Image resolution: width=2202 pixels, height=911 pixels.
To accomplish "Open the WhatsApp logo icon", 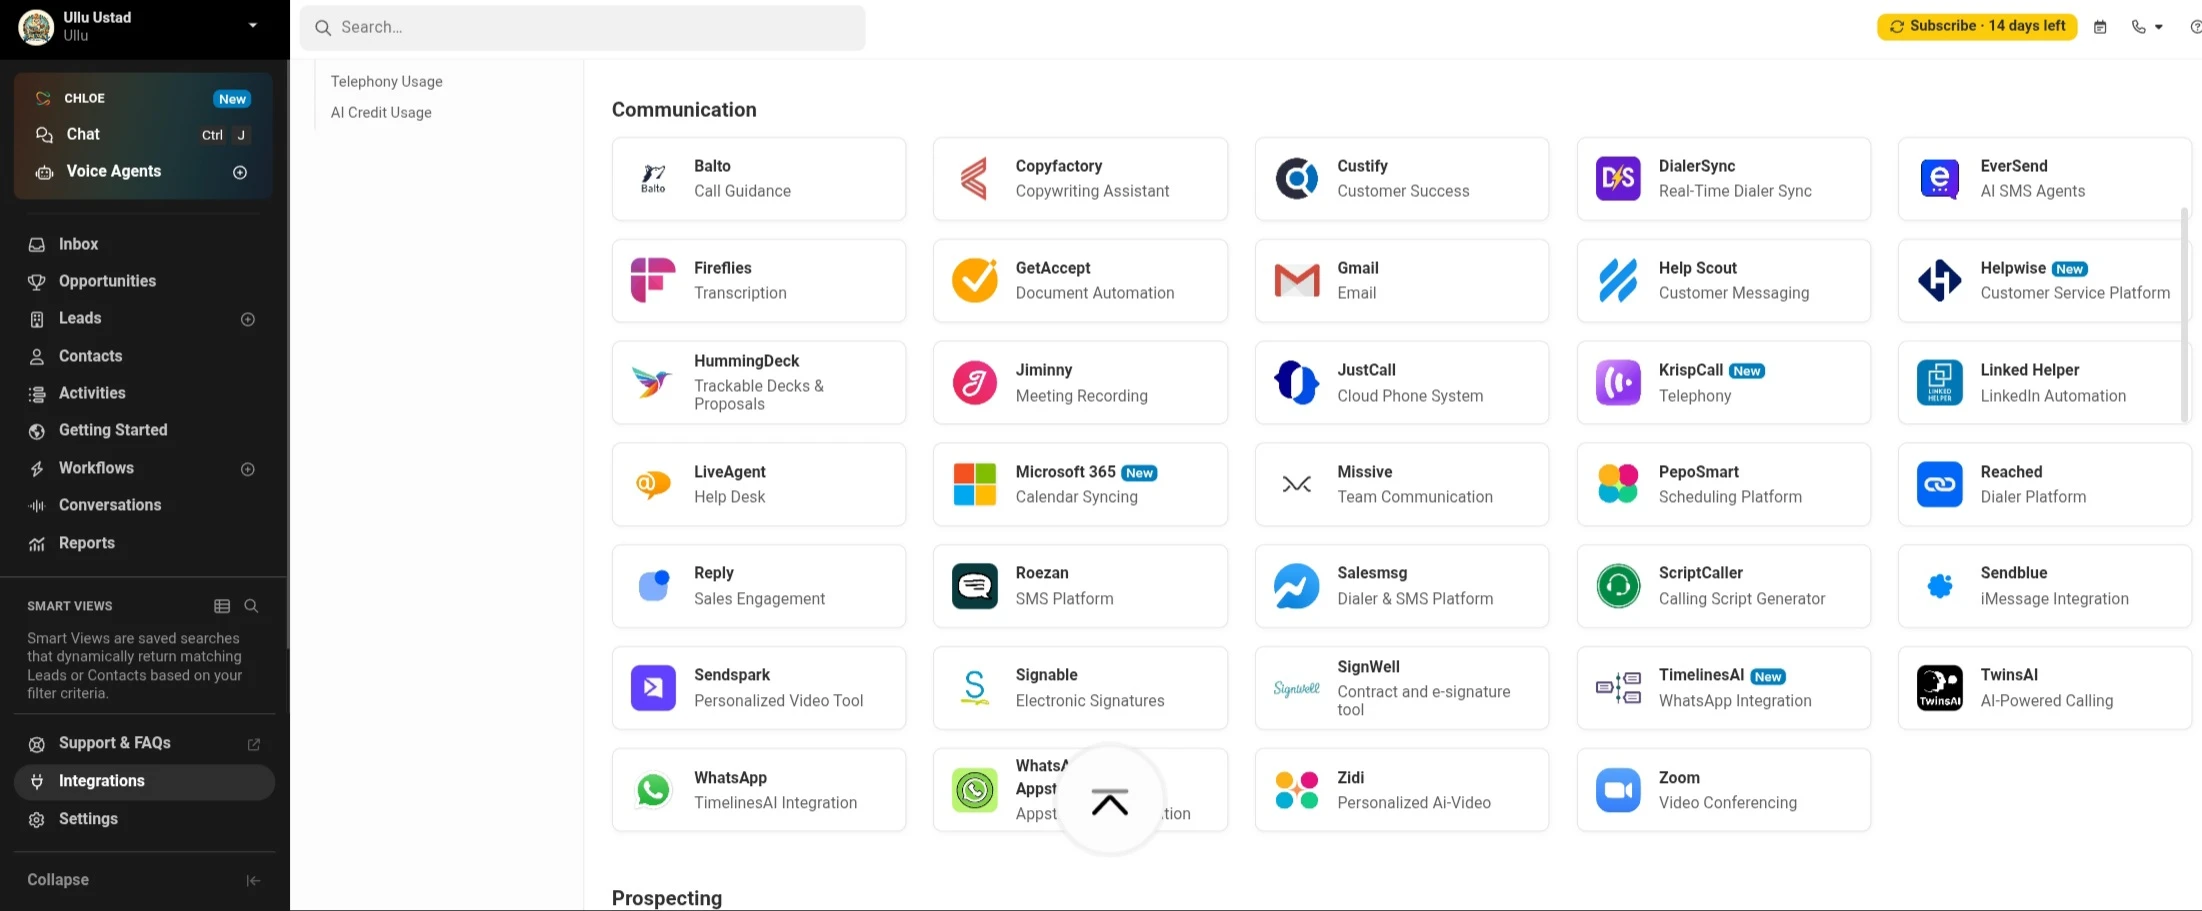I will 653,790.
